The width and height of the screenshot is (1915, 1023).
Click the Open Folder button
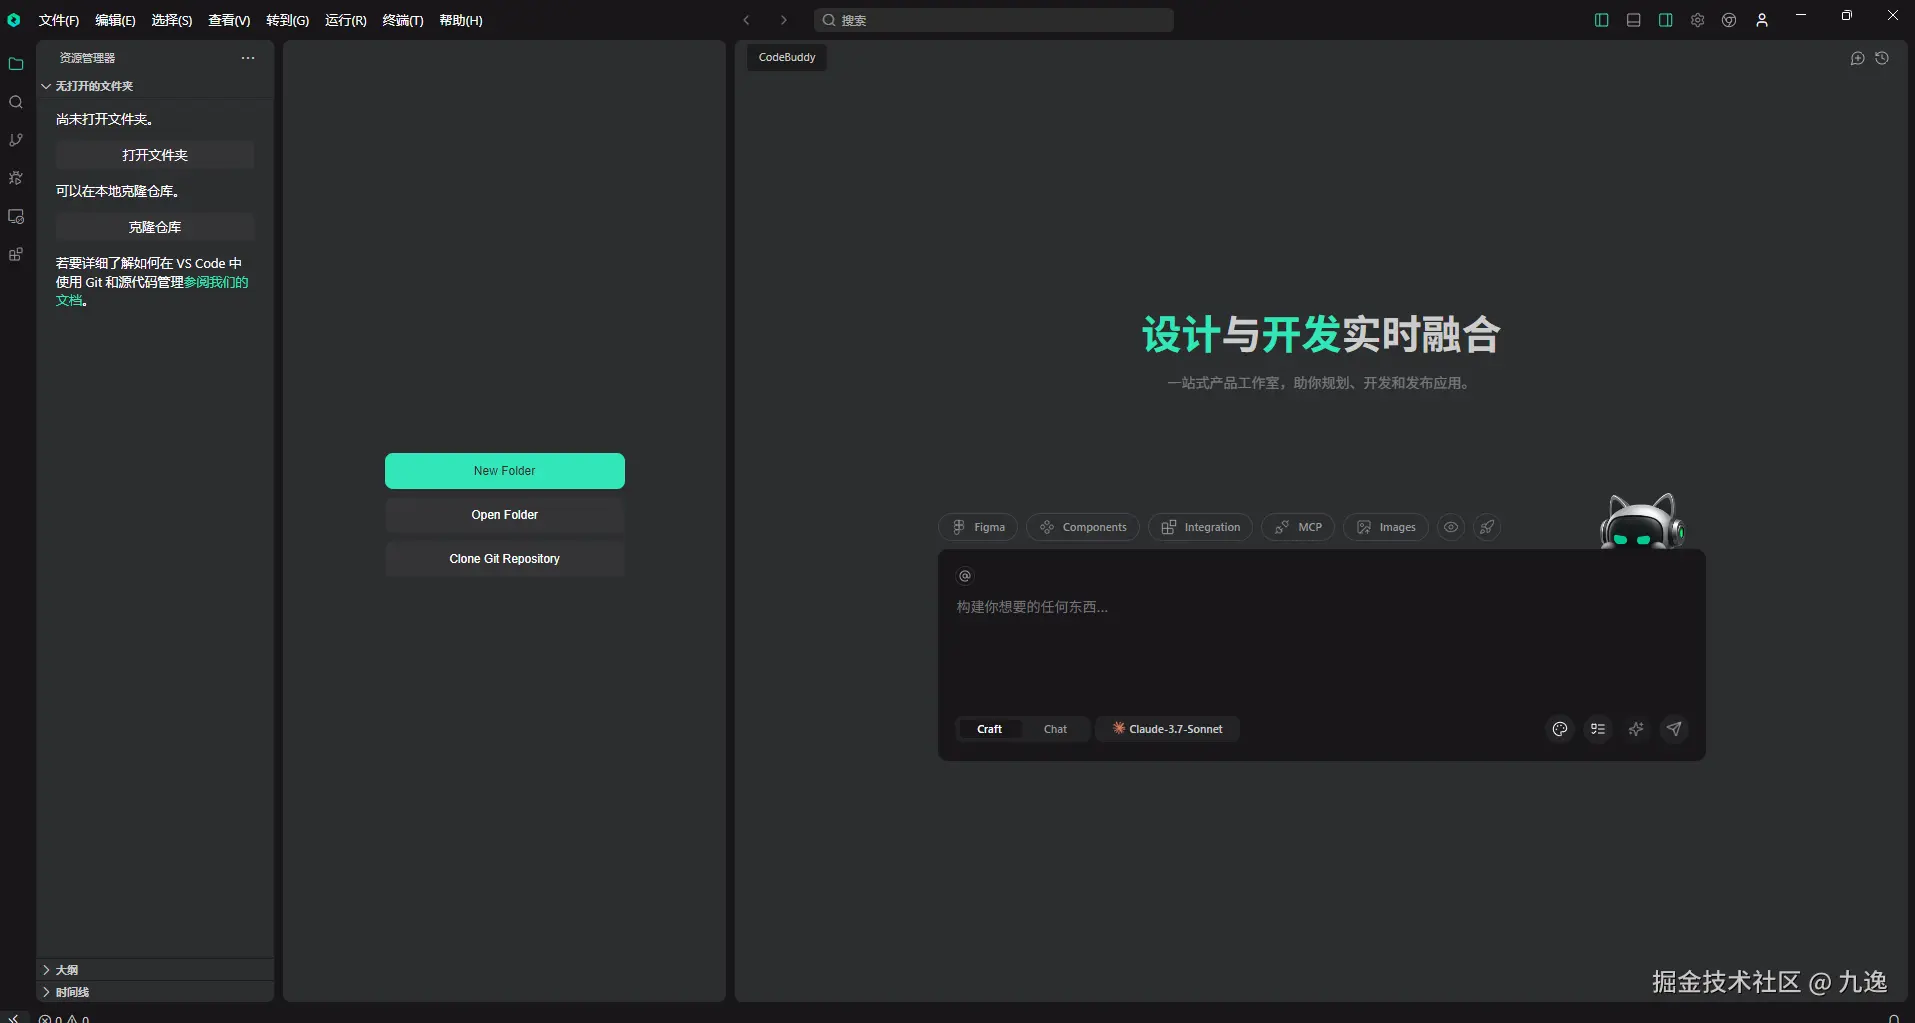[x=505, y=515]
